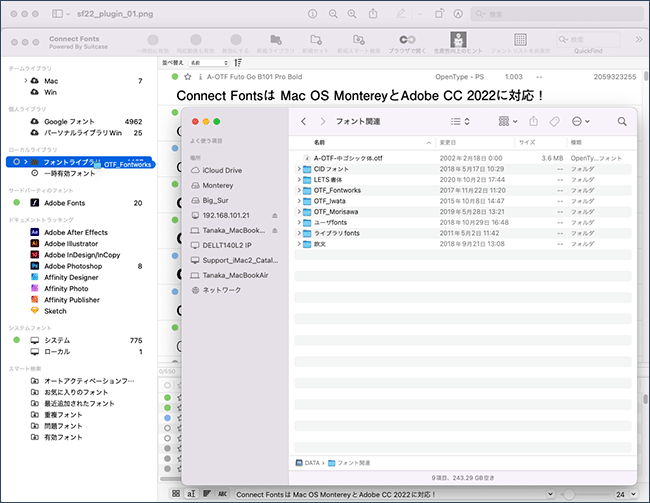This screenshot has height=503, width=650.
Task: Select the Win team library
Action: pyautogui.click(x=51, y=92)
